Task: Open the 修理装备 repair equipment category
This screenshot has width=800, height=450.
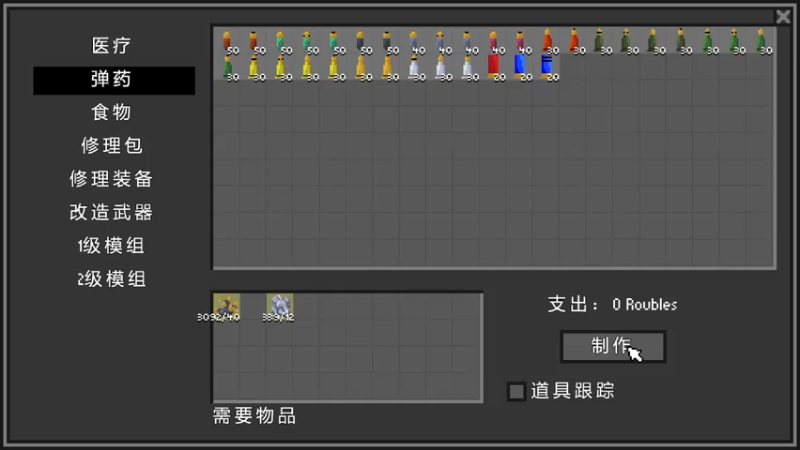Action: pos(111,179)
